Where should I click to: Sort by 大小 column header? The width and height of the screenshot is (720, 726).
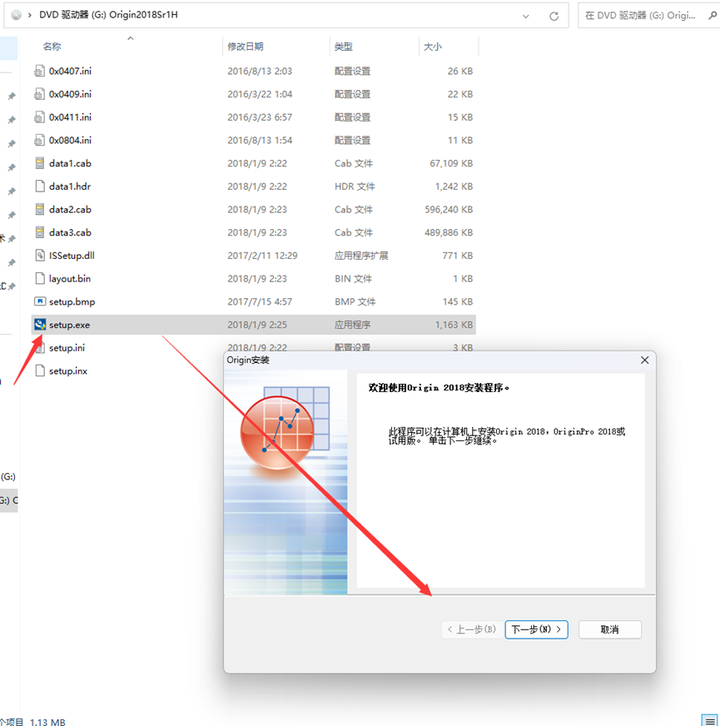pyautogui.click(x=433, y=46)
